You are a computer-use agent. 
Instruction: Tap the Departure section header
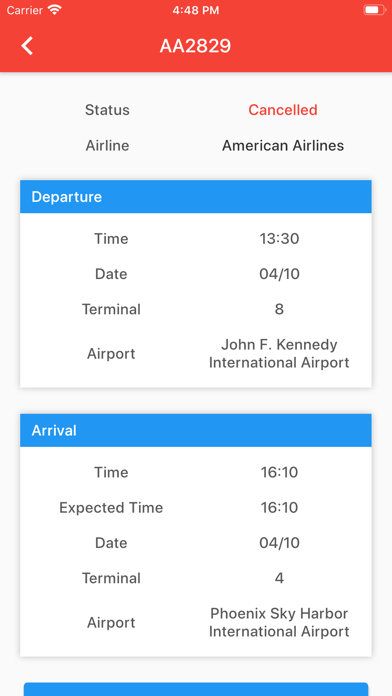pyautogui.click(x=196, y=197)
